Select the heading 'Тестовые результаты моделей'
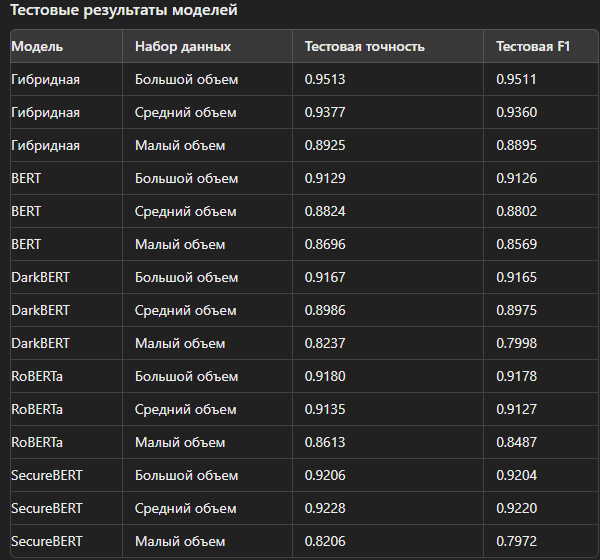Screen dimensions: 600x560 (124, 10)
